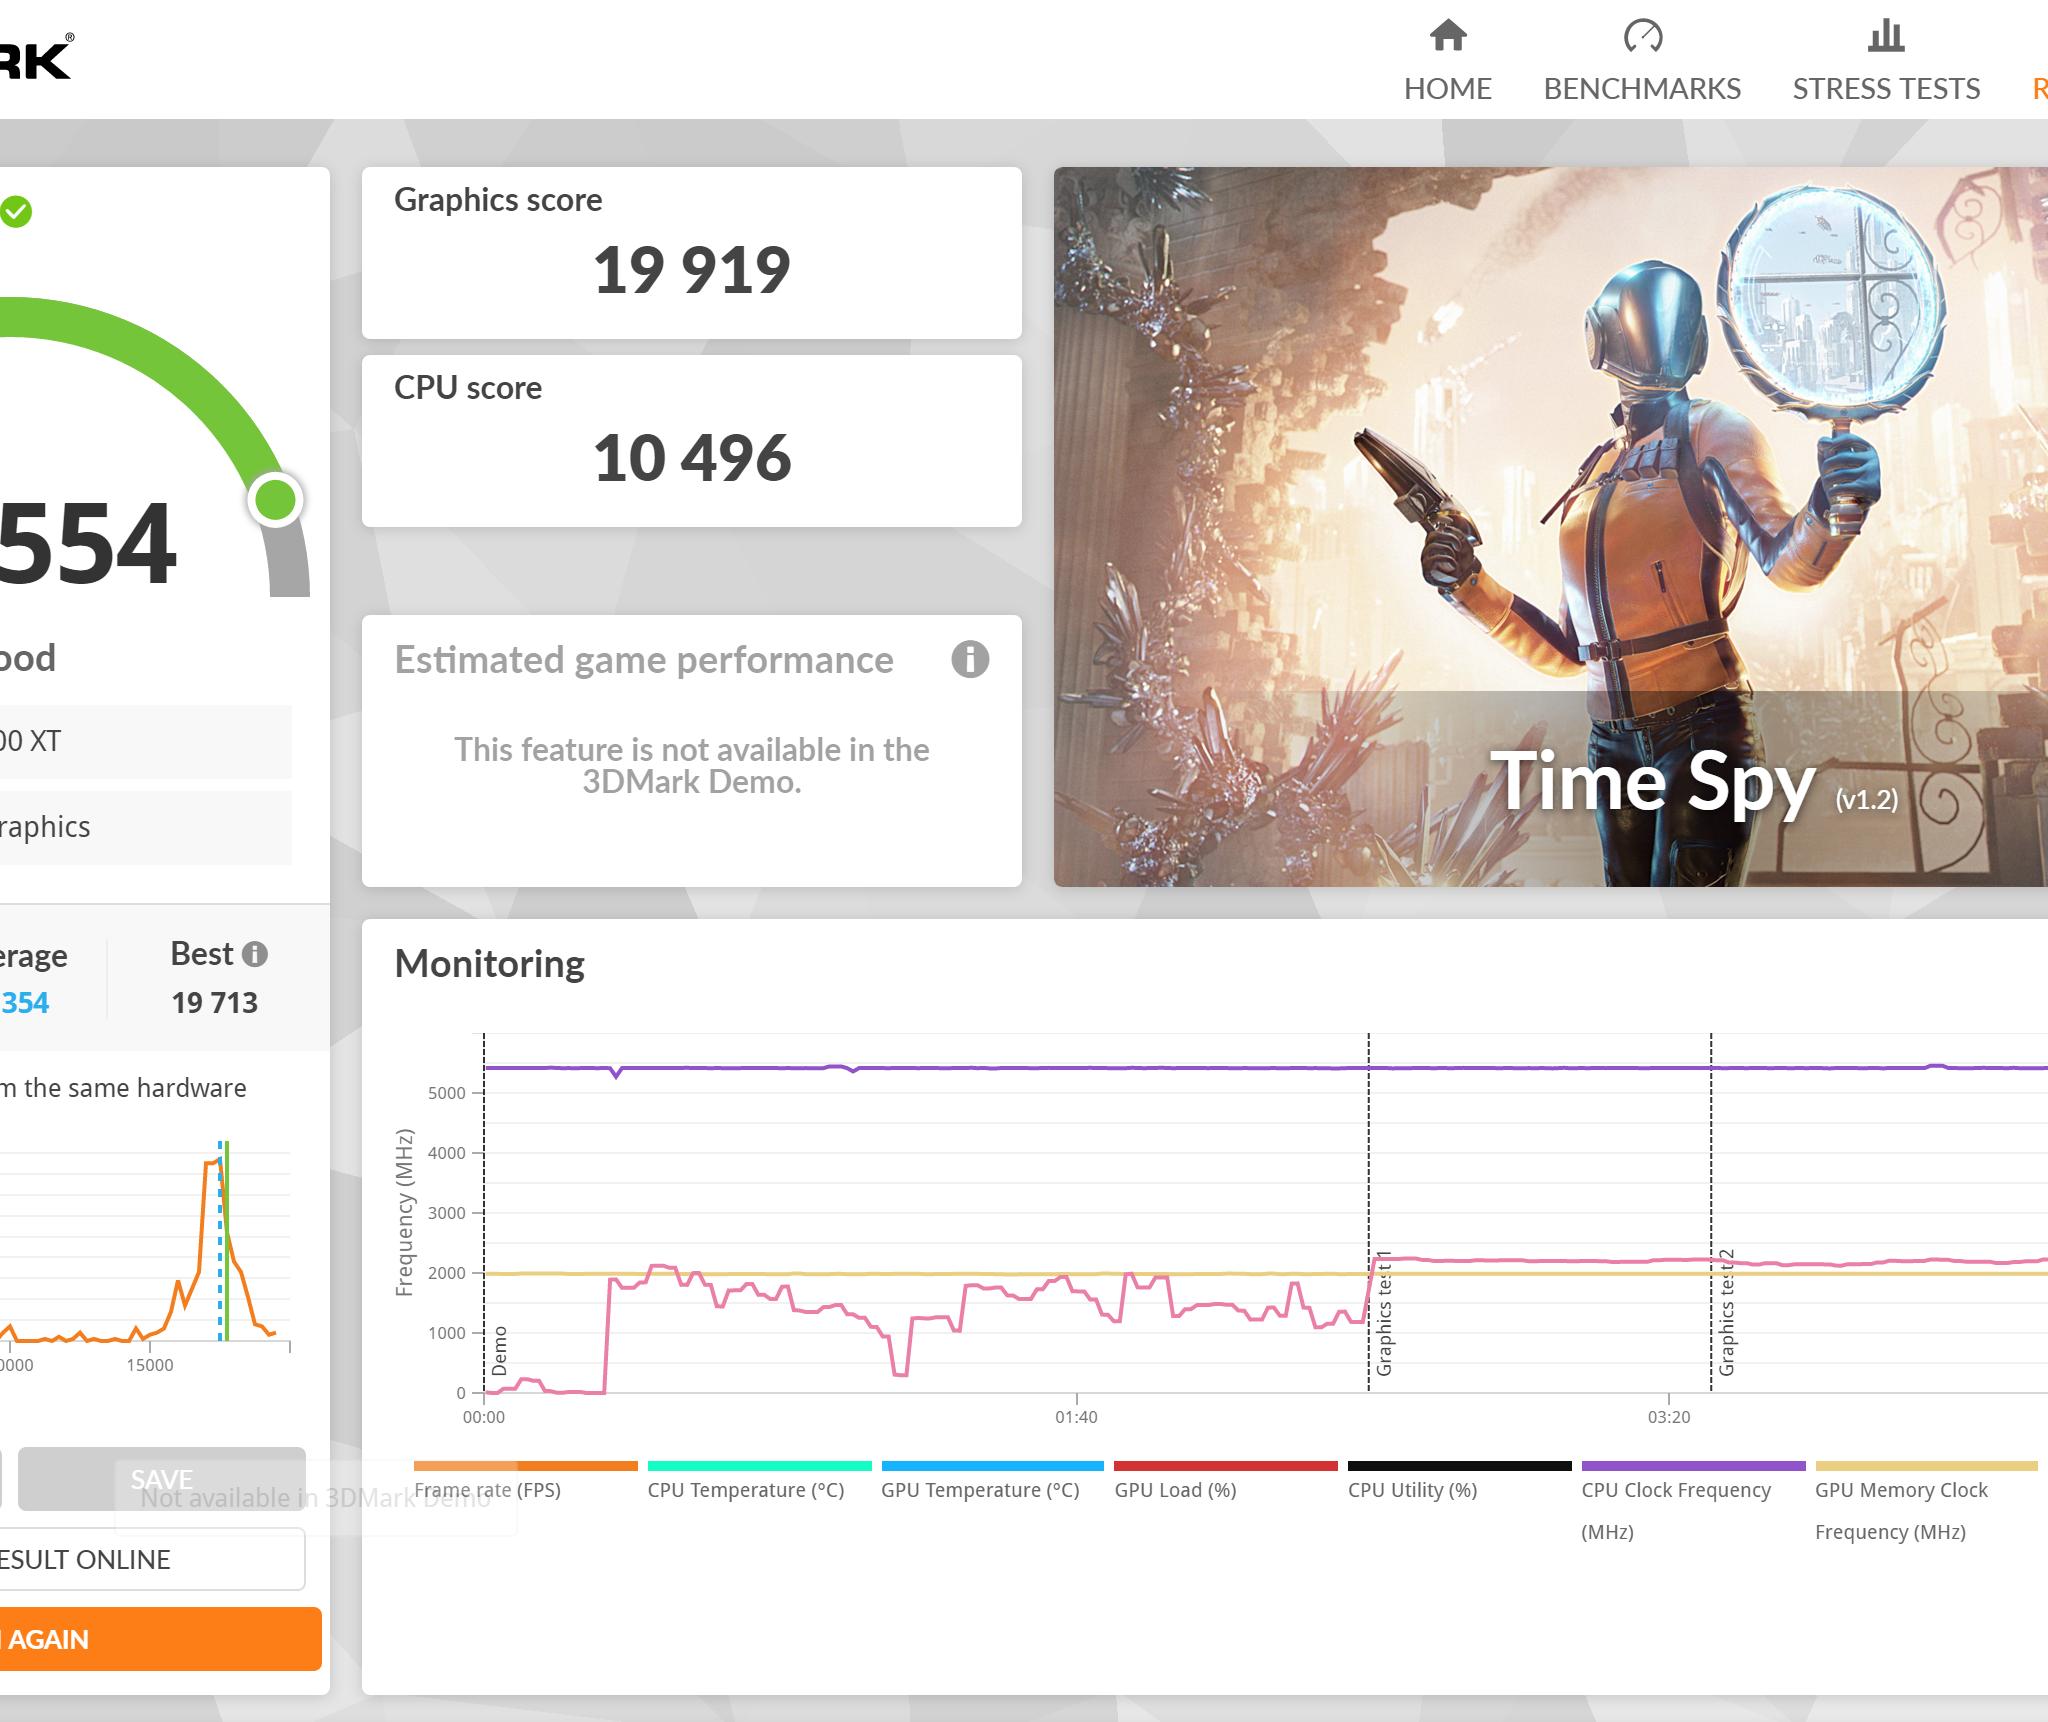
Task: Toggle CPU Temperature legend entry
Action: coord(746,1490)
